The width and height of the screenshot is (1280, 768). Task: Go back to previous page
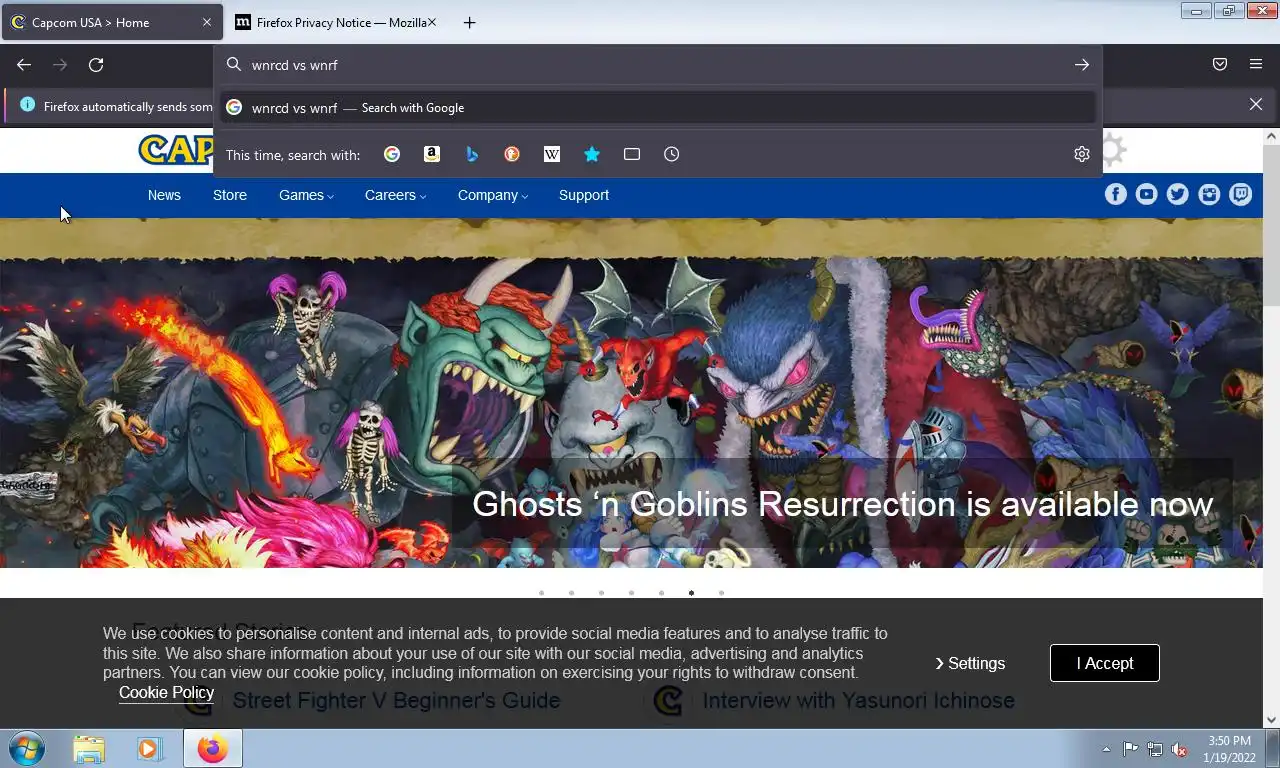24,65
